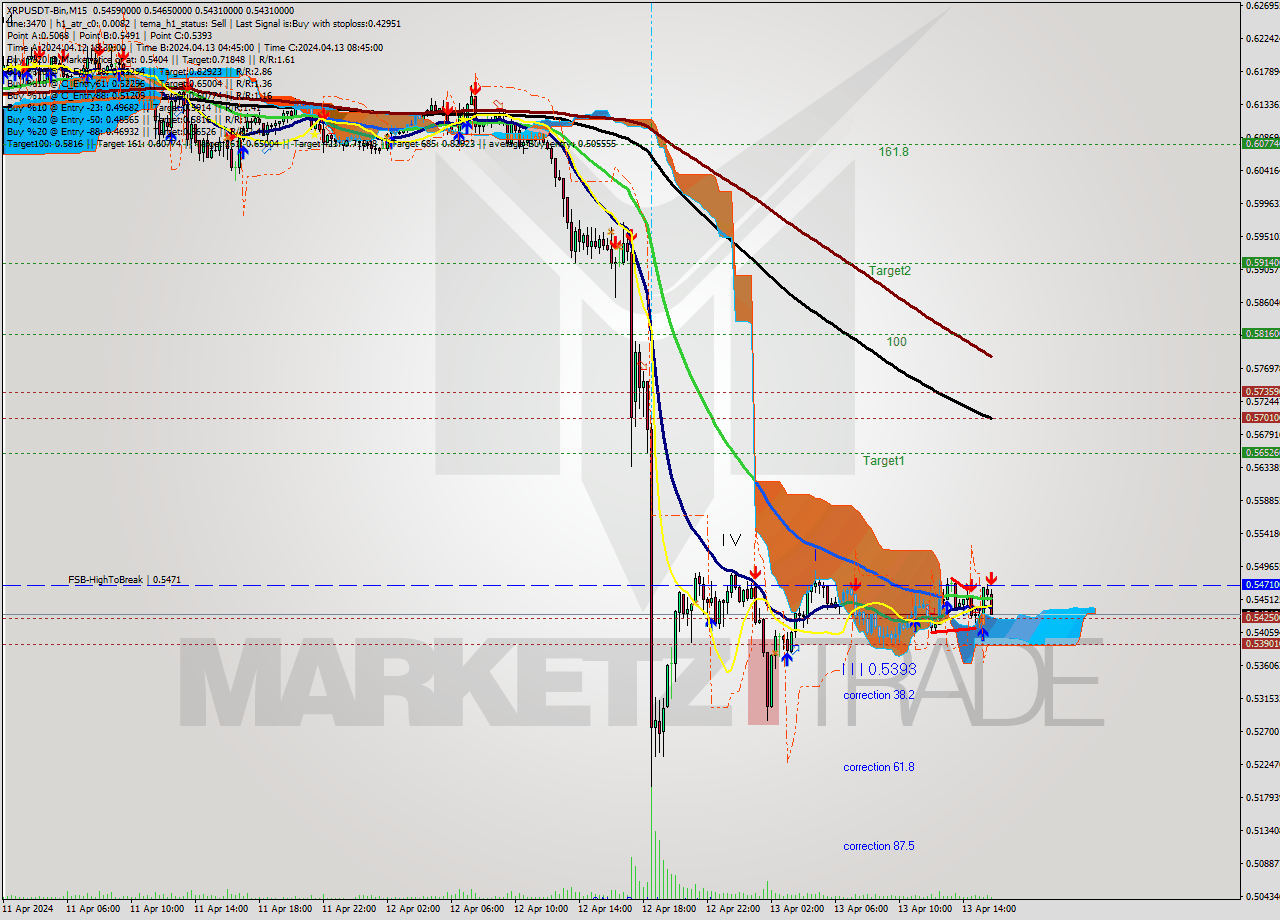1280x920 pixels.
Task: Click the 'FSB-HighToBreak | 0.5471' label
Action: [x=124, y=579]
